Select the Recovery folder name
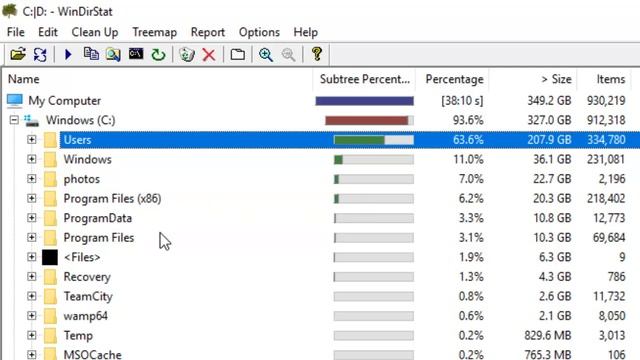 87,277
